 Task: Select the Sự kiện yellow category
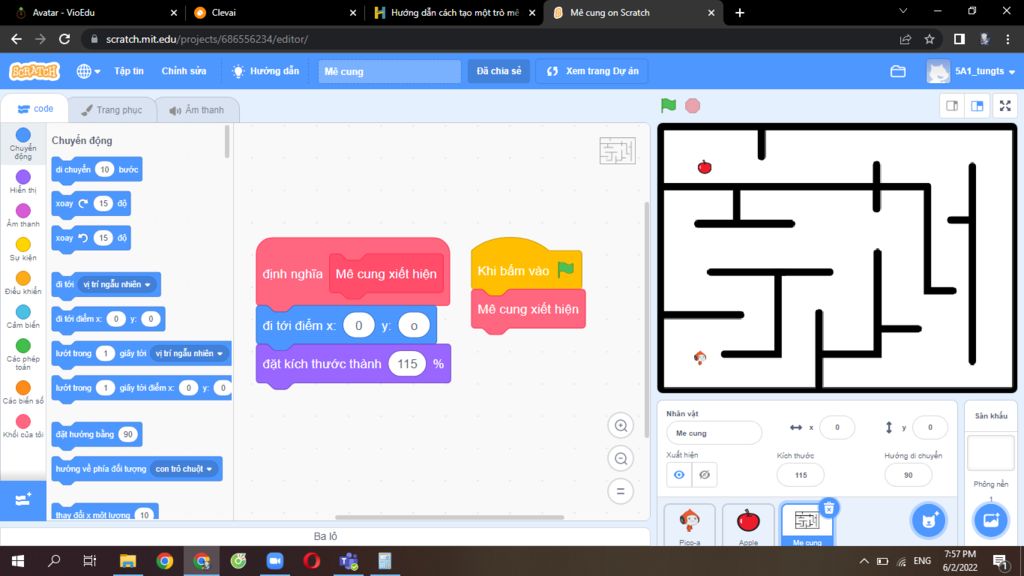23,249
